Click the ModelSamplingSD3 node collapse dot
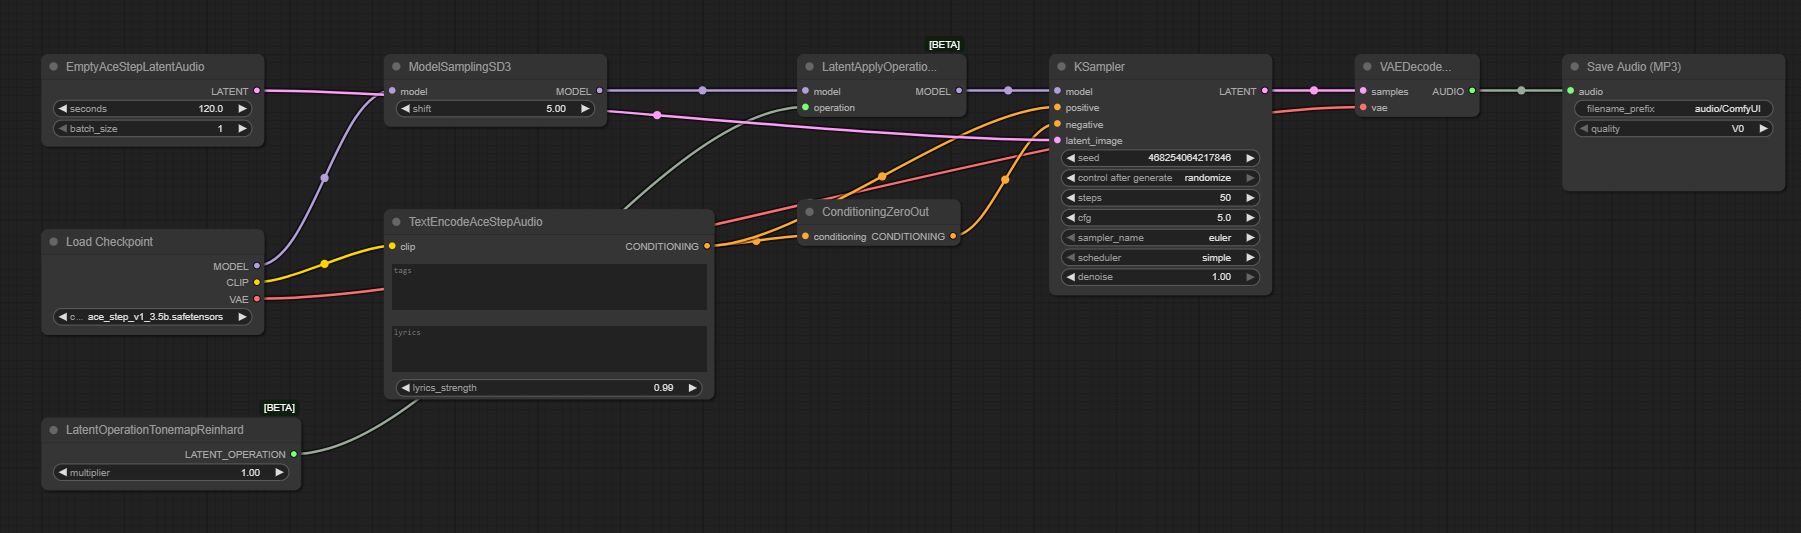The height and width of the screenshot is (533, 1801). pos(396,67)
